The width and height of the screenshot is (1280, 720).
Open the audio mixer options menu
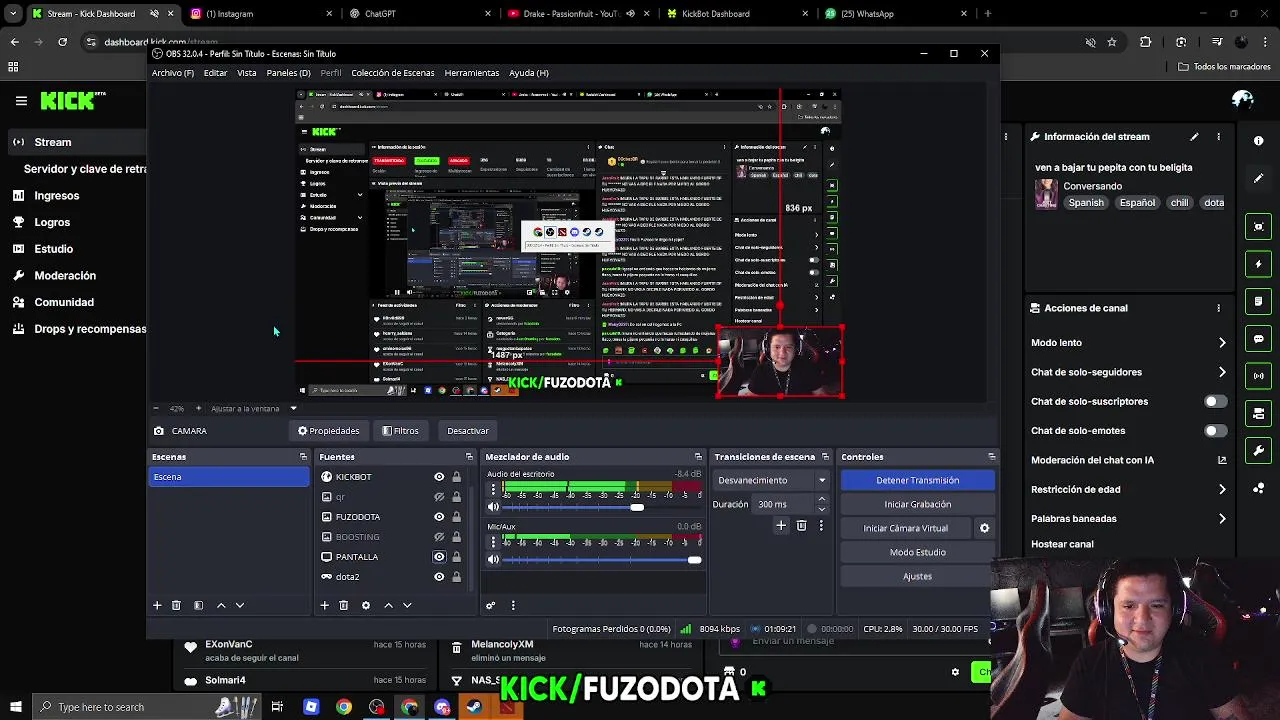point(513,605)
